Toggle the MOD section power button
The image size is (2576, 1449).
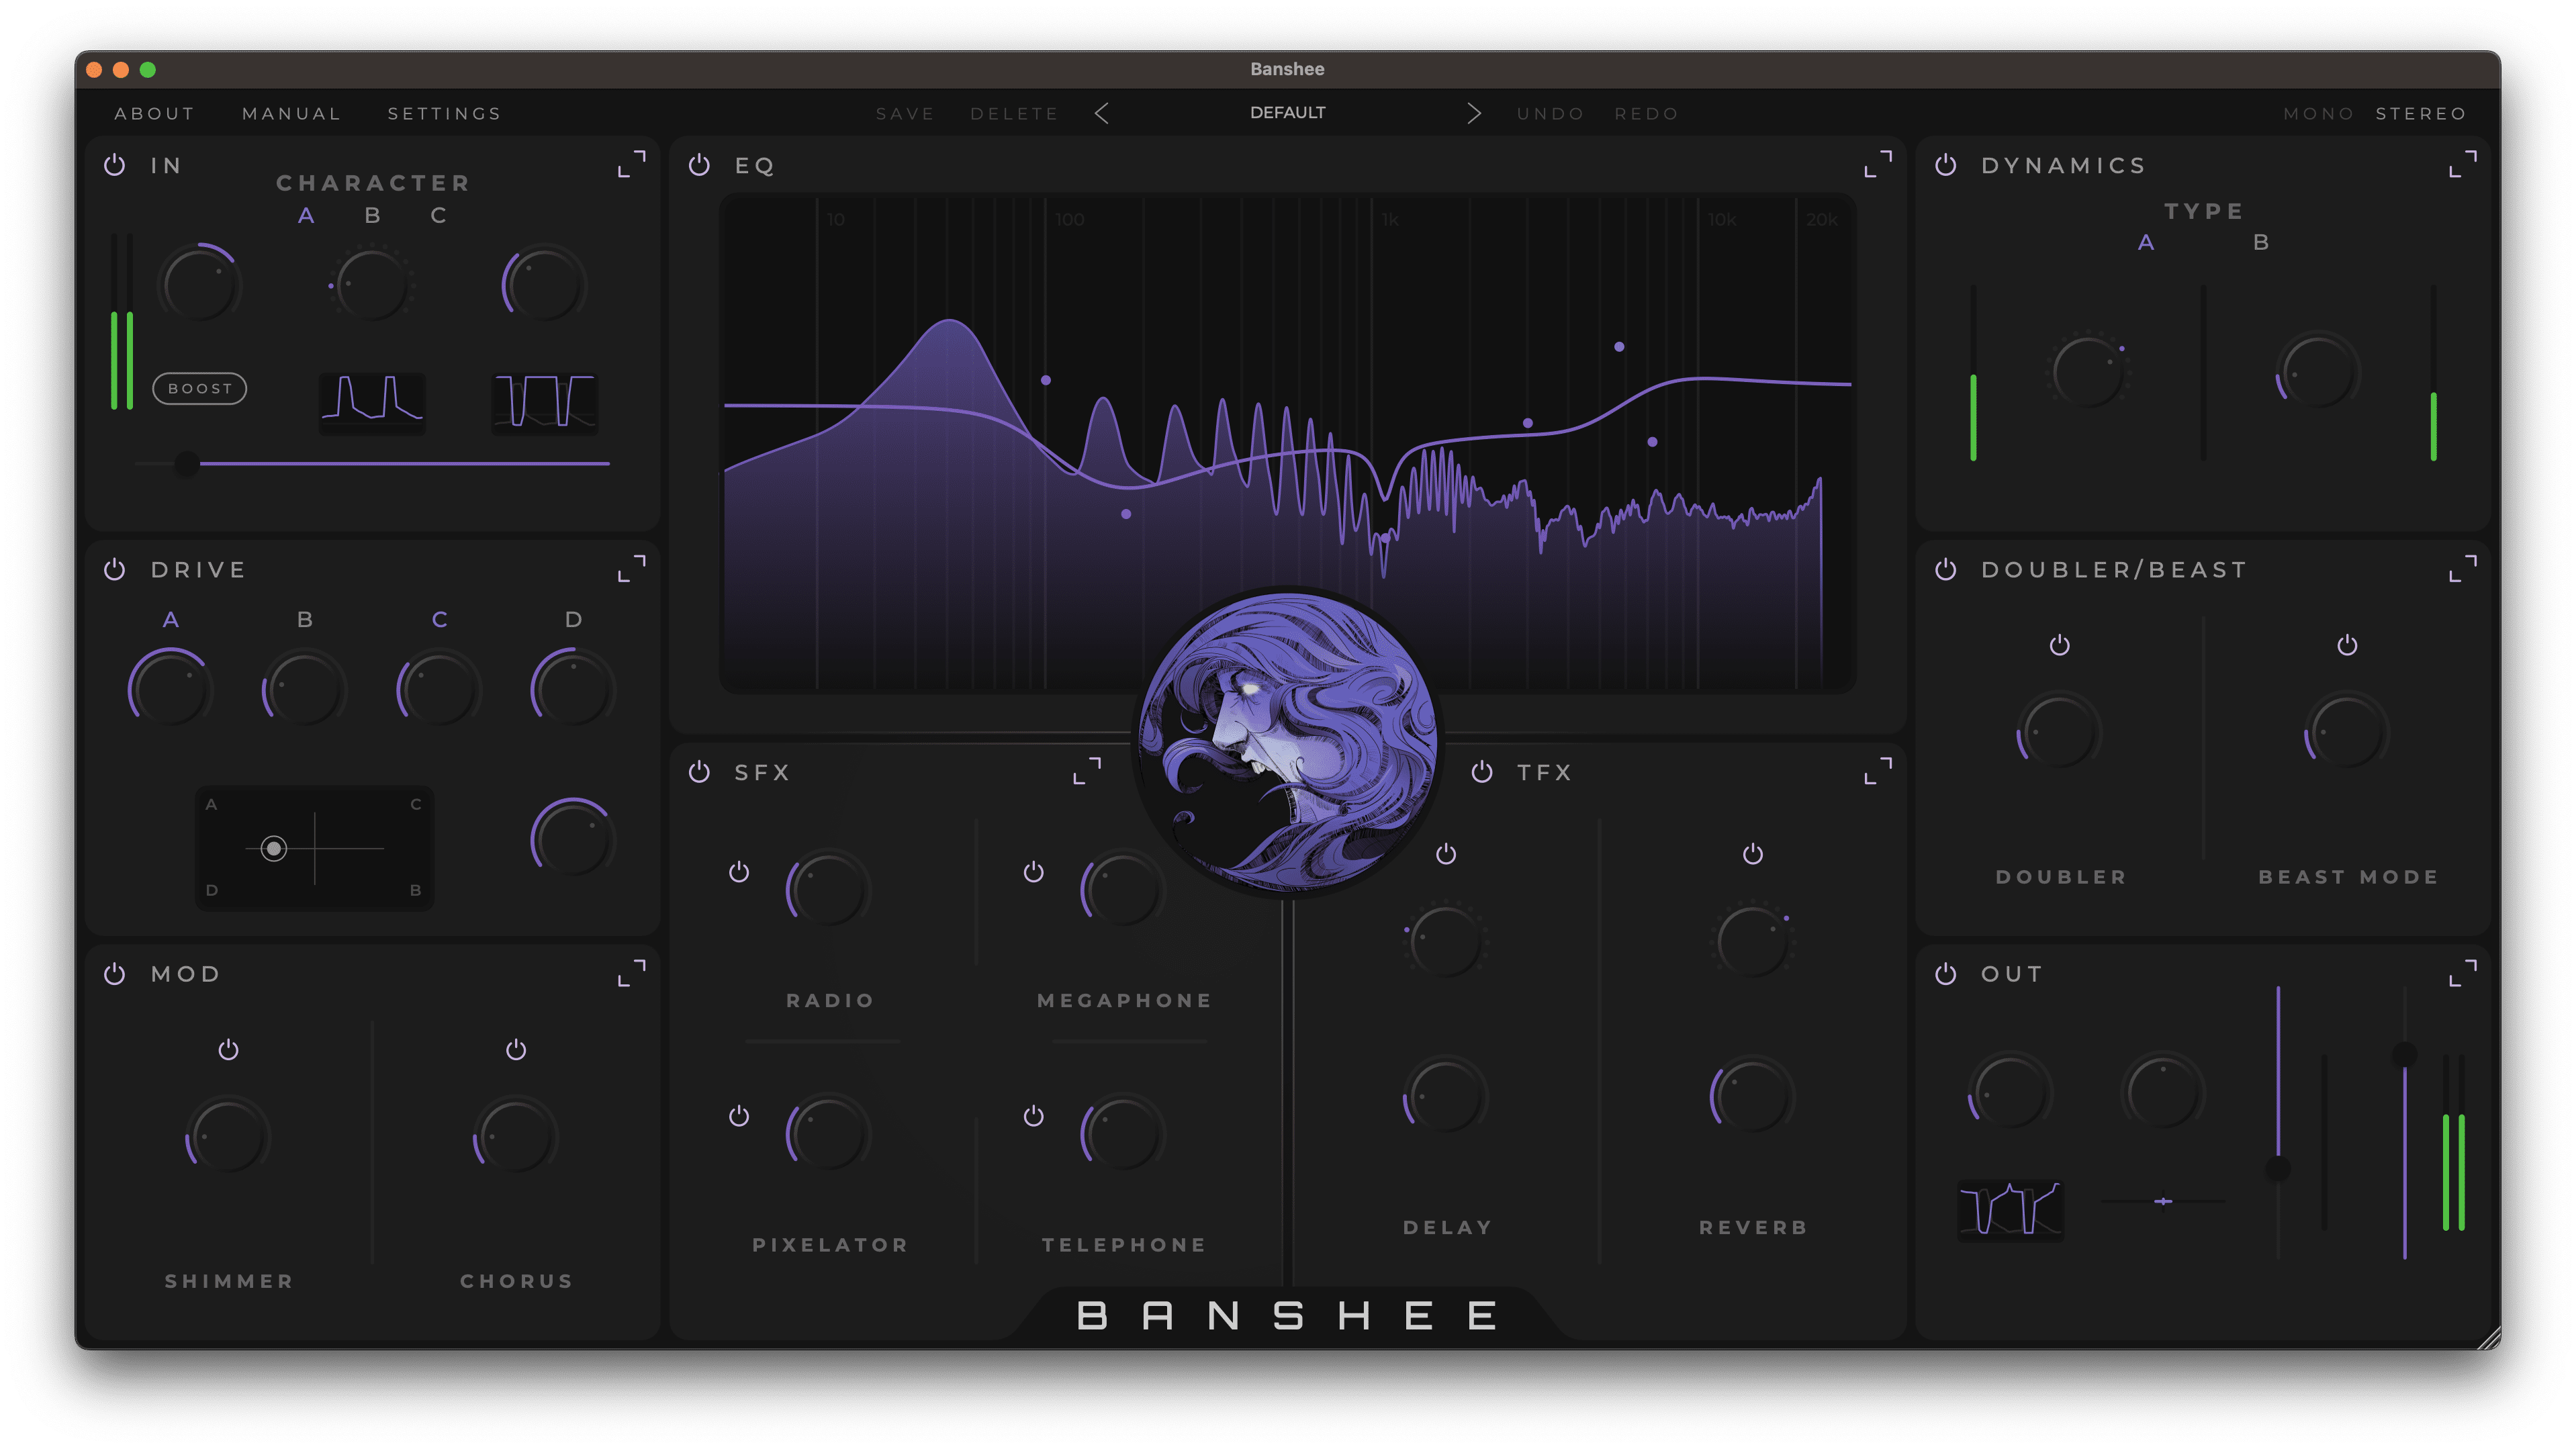[x=114, y=973]
